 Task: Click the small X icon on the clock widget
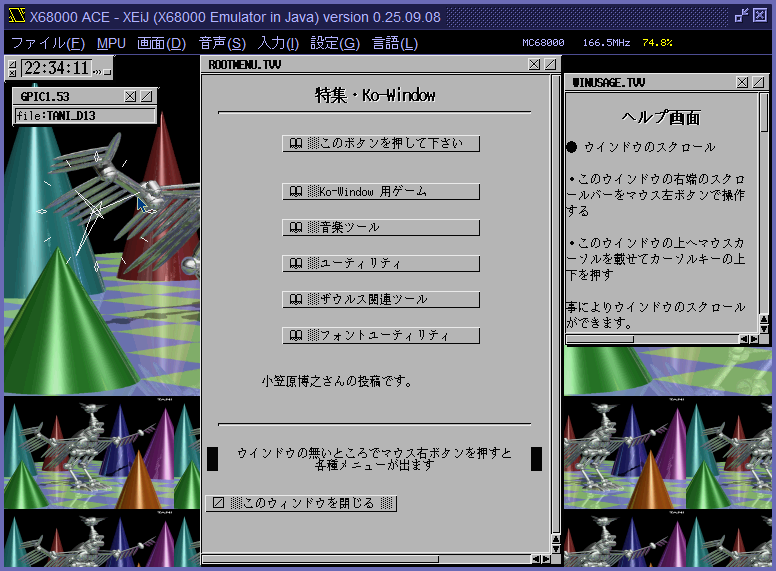click(12, 73)
